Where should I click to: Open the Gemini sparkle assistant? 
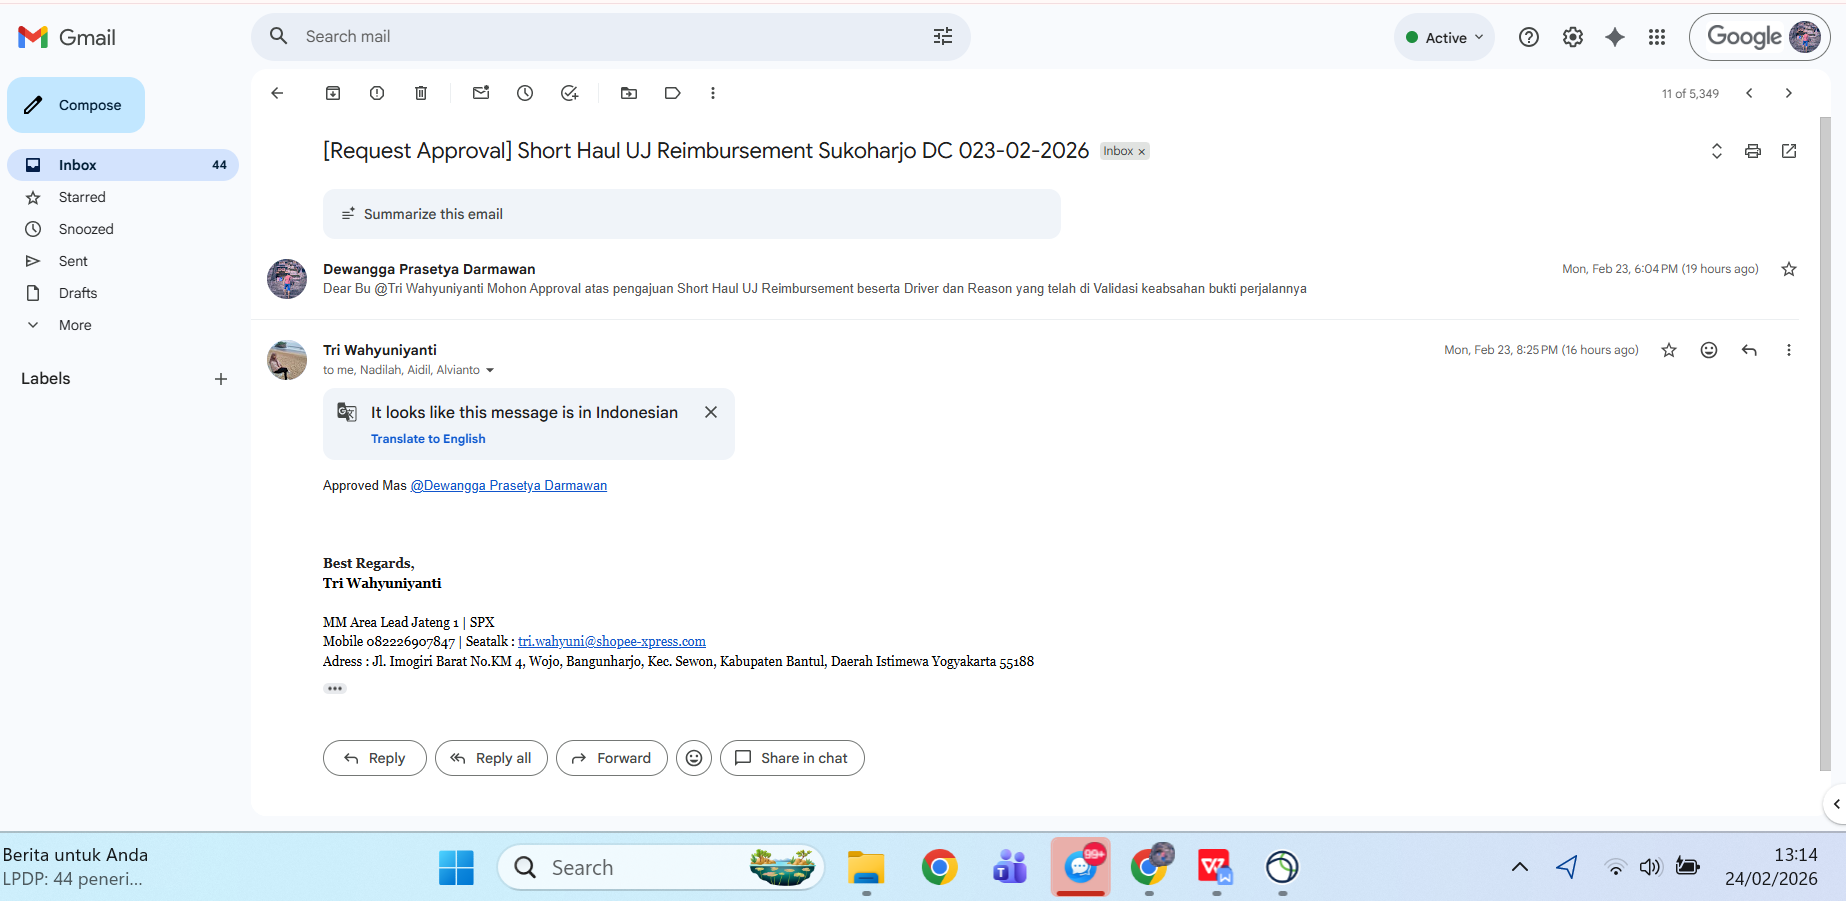point(1615,37)
